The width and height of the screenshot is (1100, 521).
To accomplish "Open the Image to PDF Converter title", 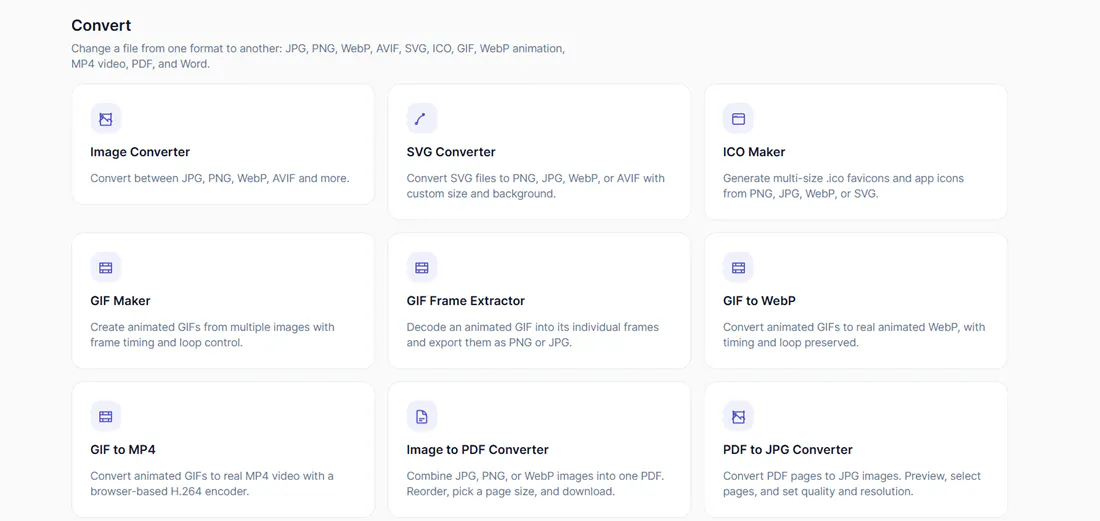I will click(x=478, y=449).
